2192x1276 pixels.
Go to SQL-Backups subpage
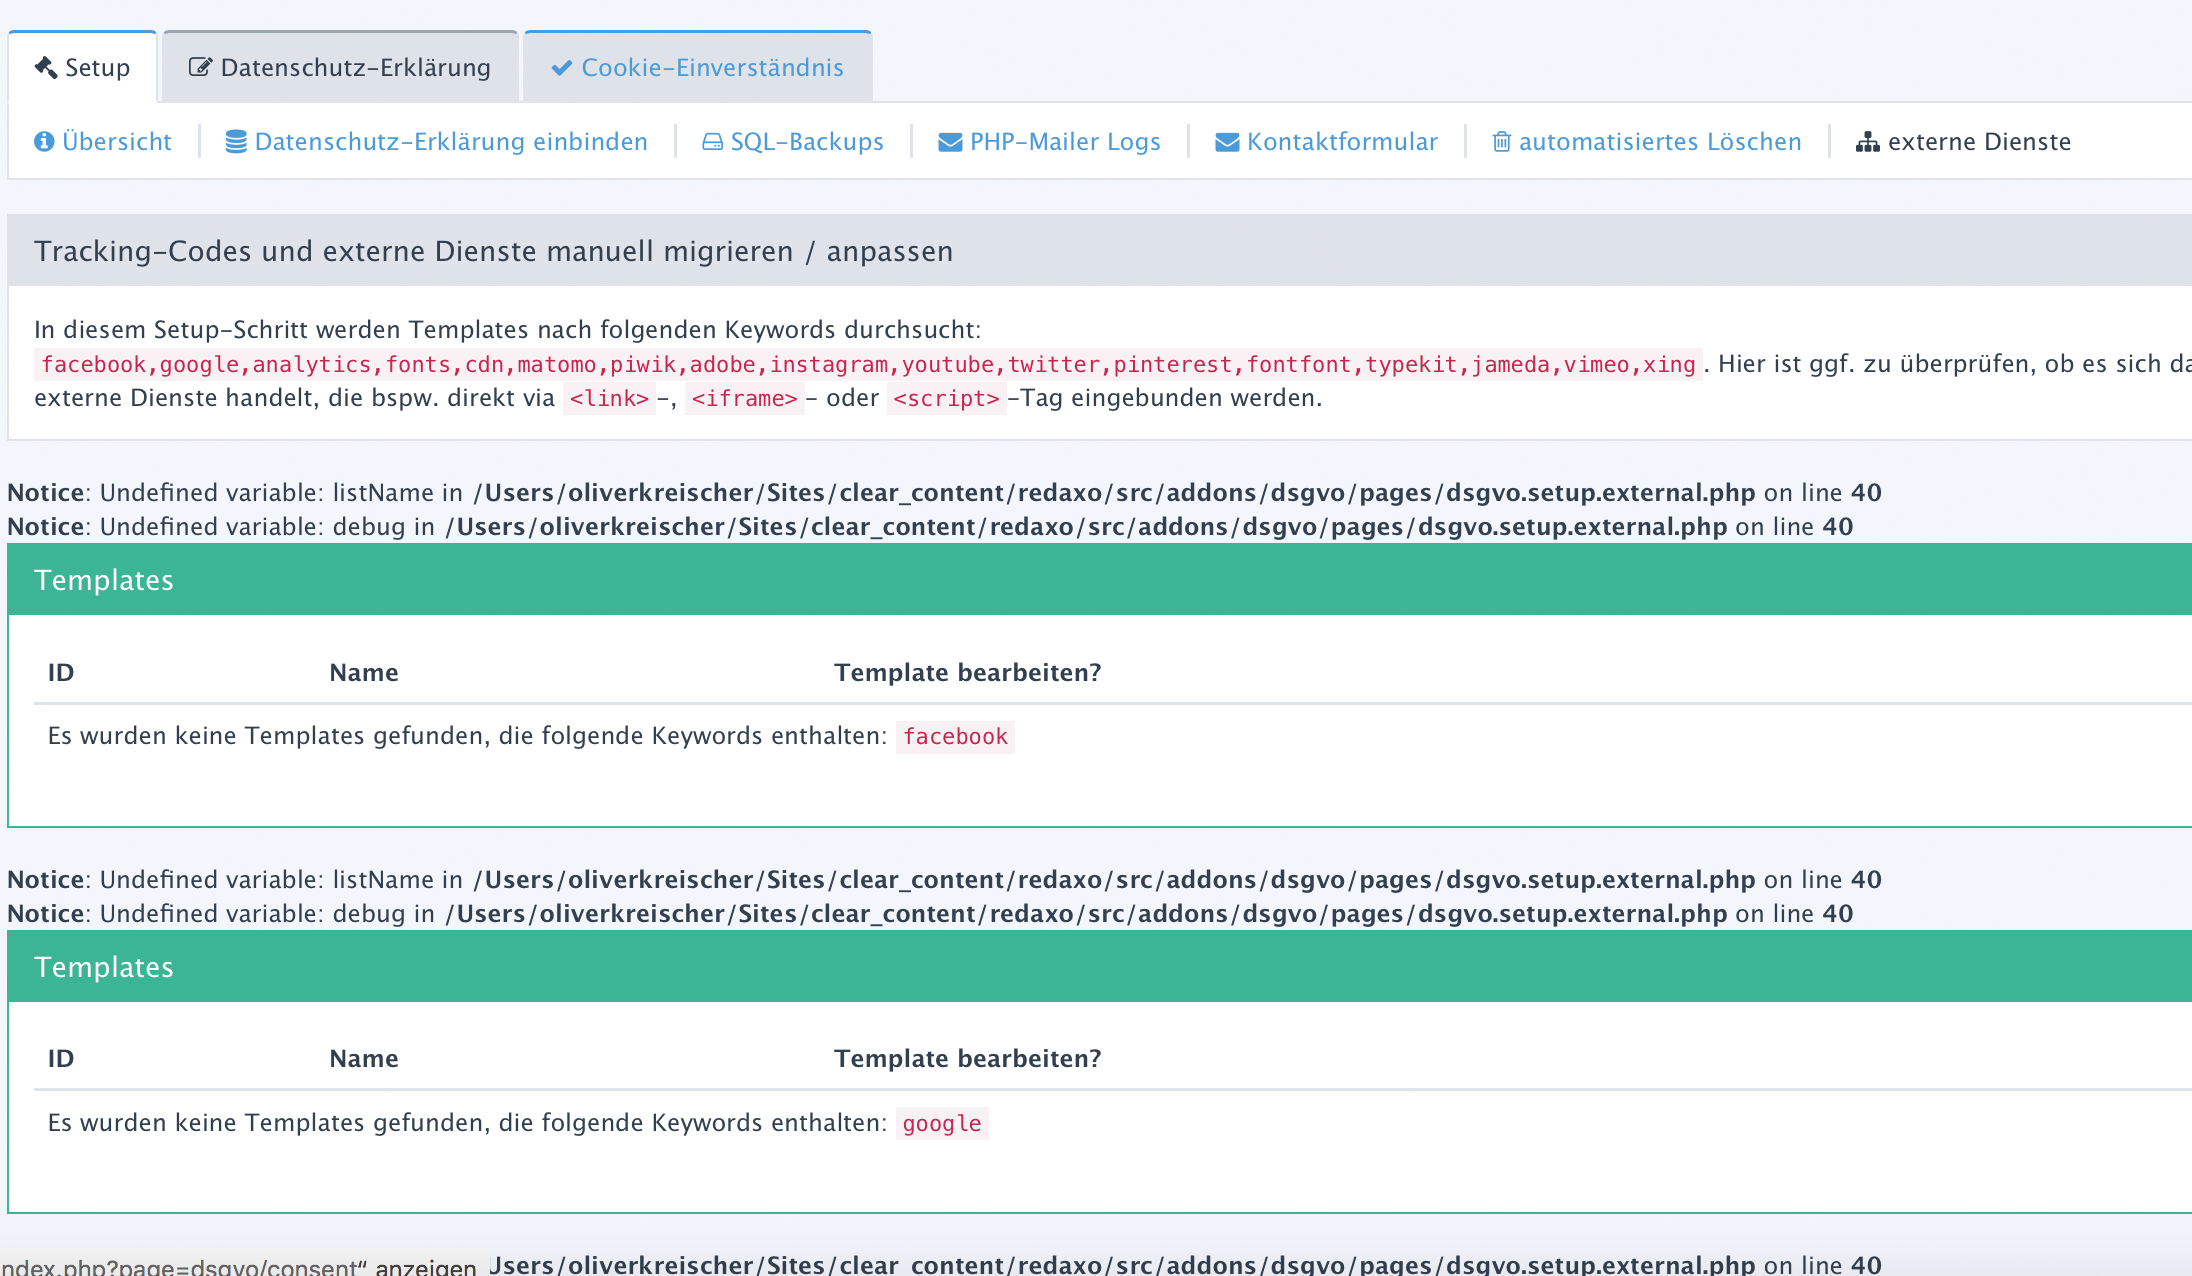point(807,142)
